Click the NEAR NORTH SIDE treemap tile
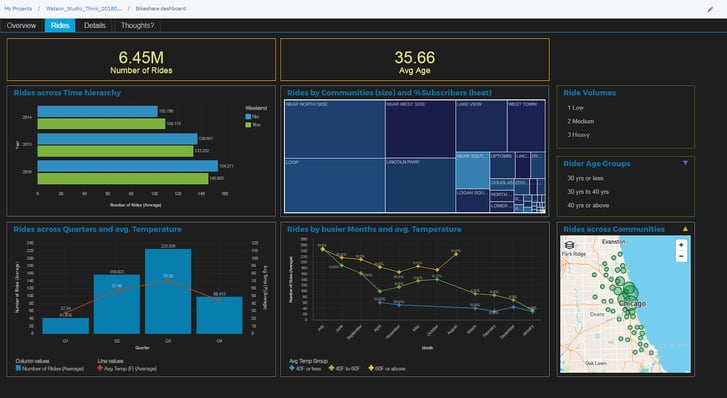The width and height of the screenshot is (727, 398). pyautogui.click(x=335, y=129)
